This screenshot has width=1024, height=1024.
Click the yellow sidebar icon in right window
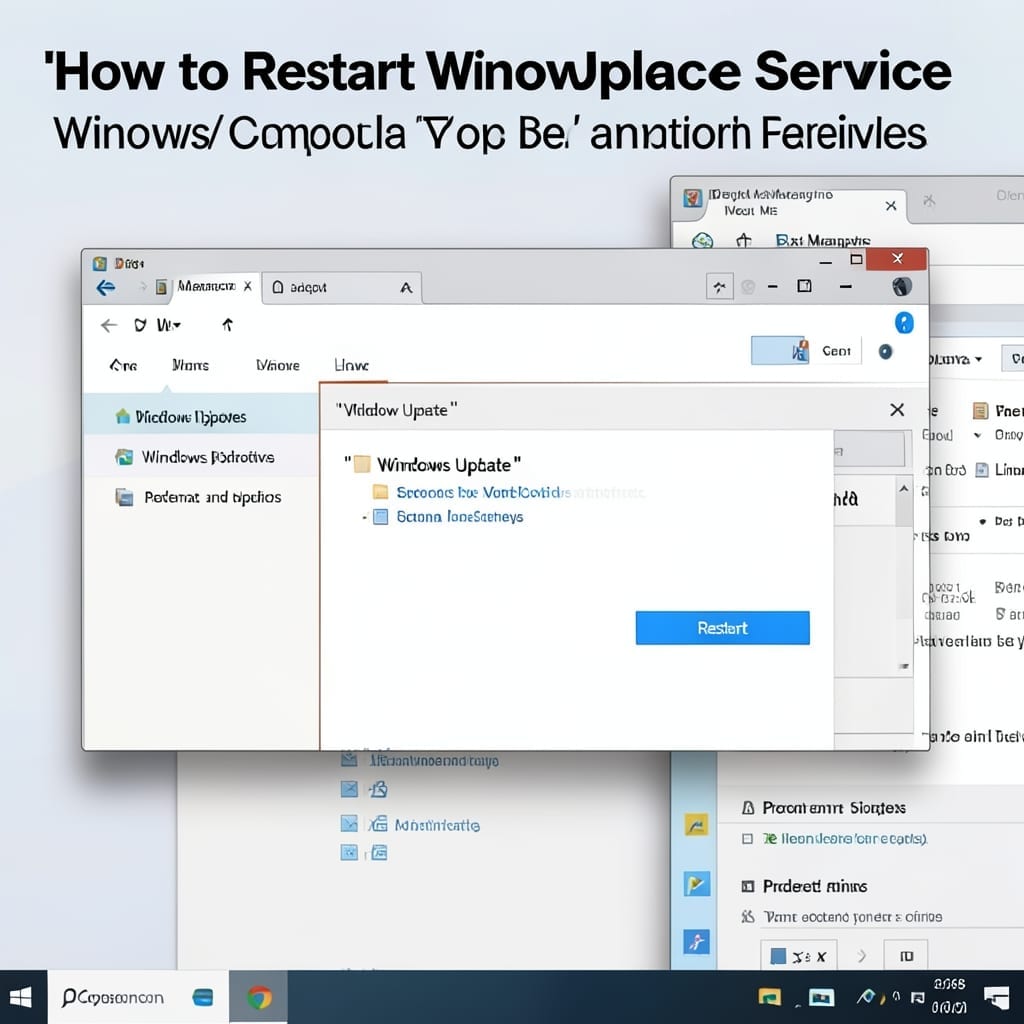[696, 826]
